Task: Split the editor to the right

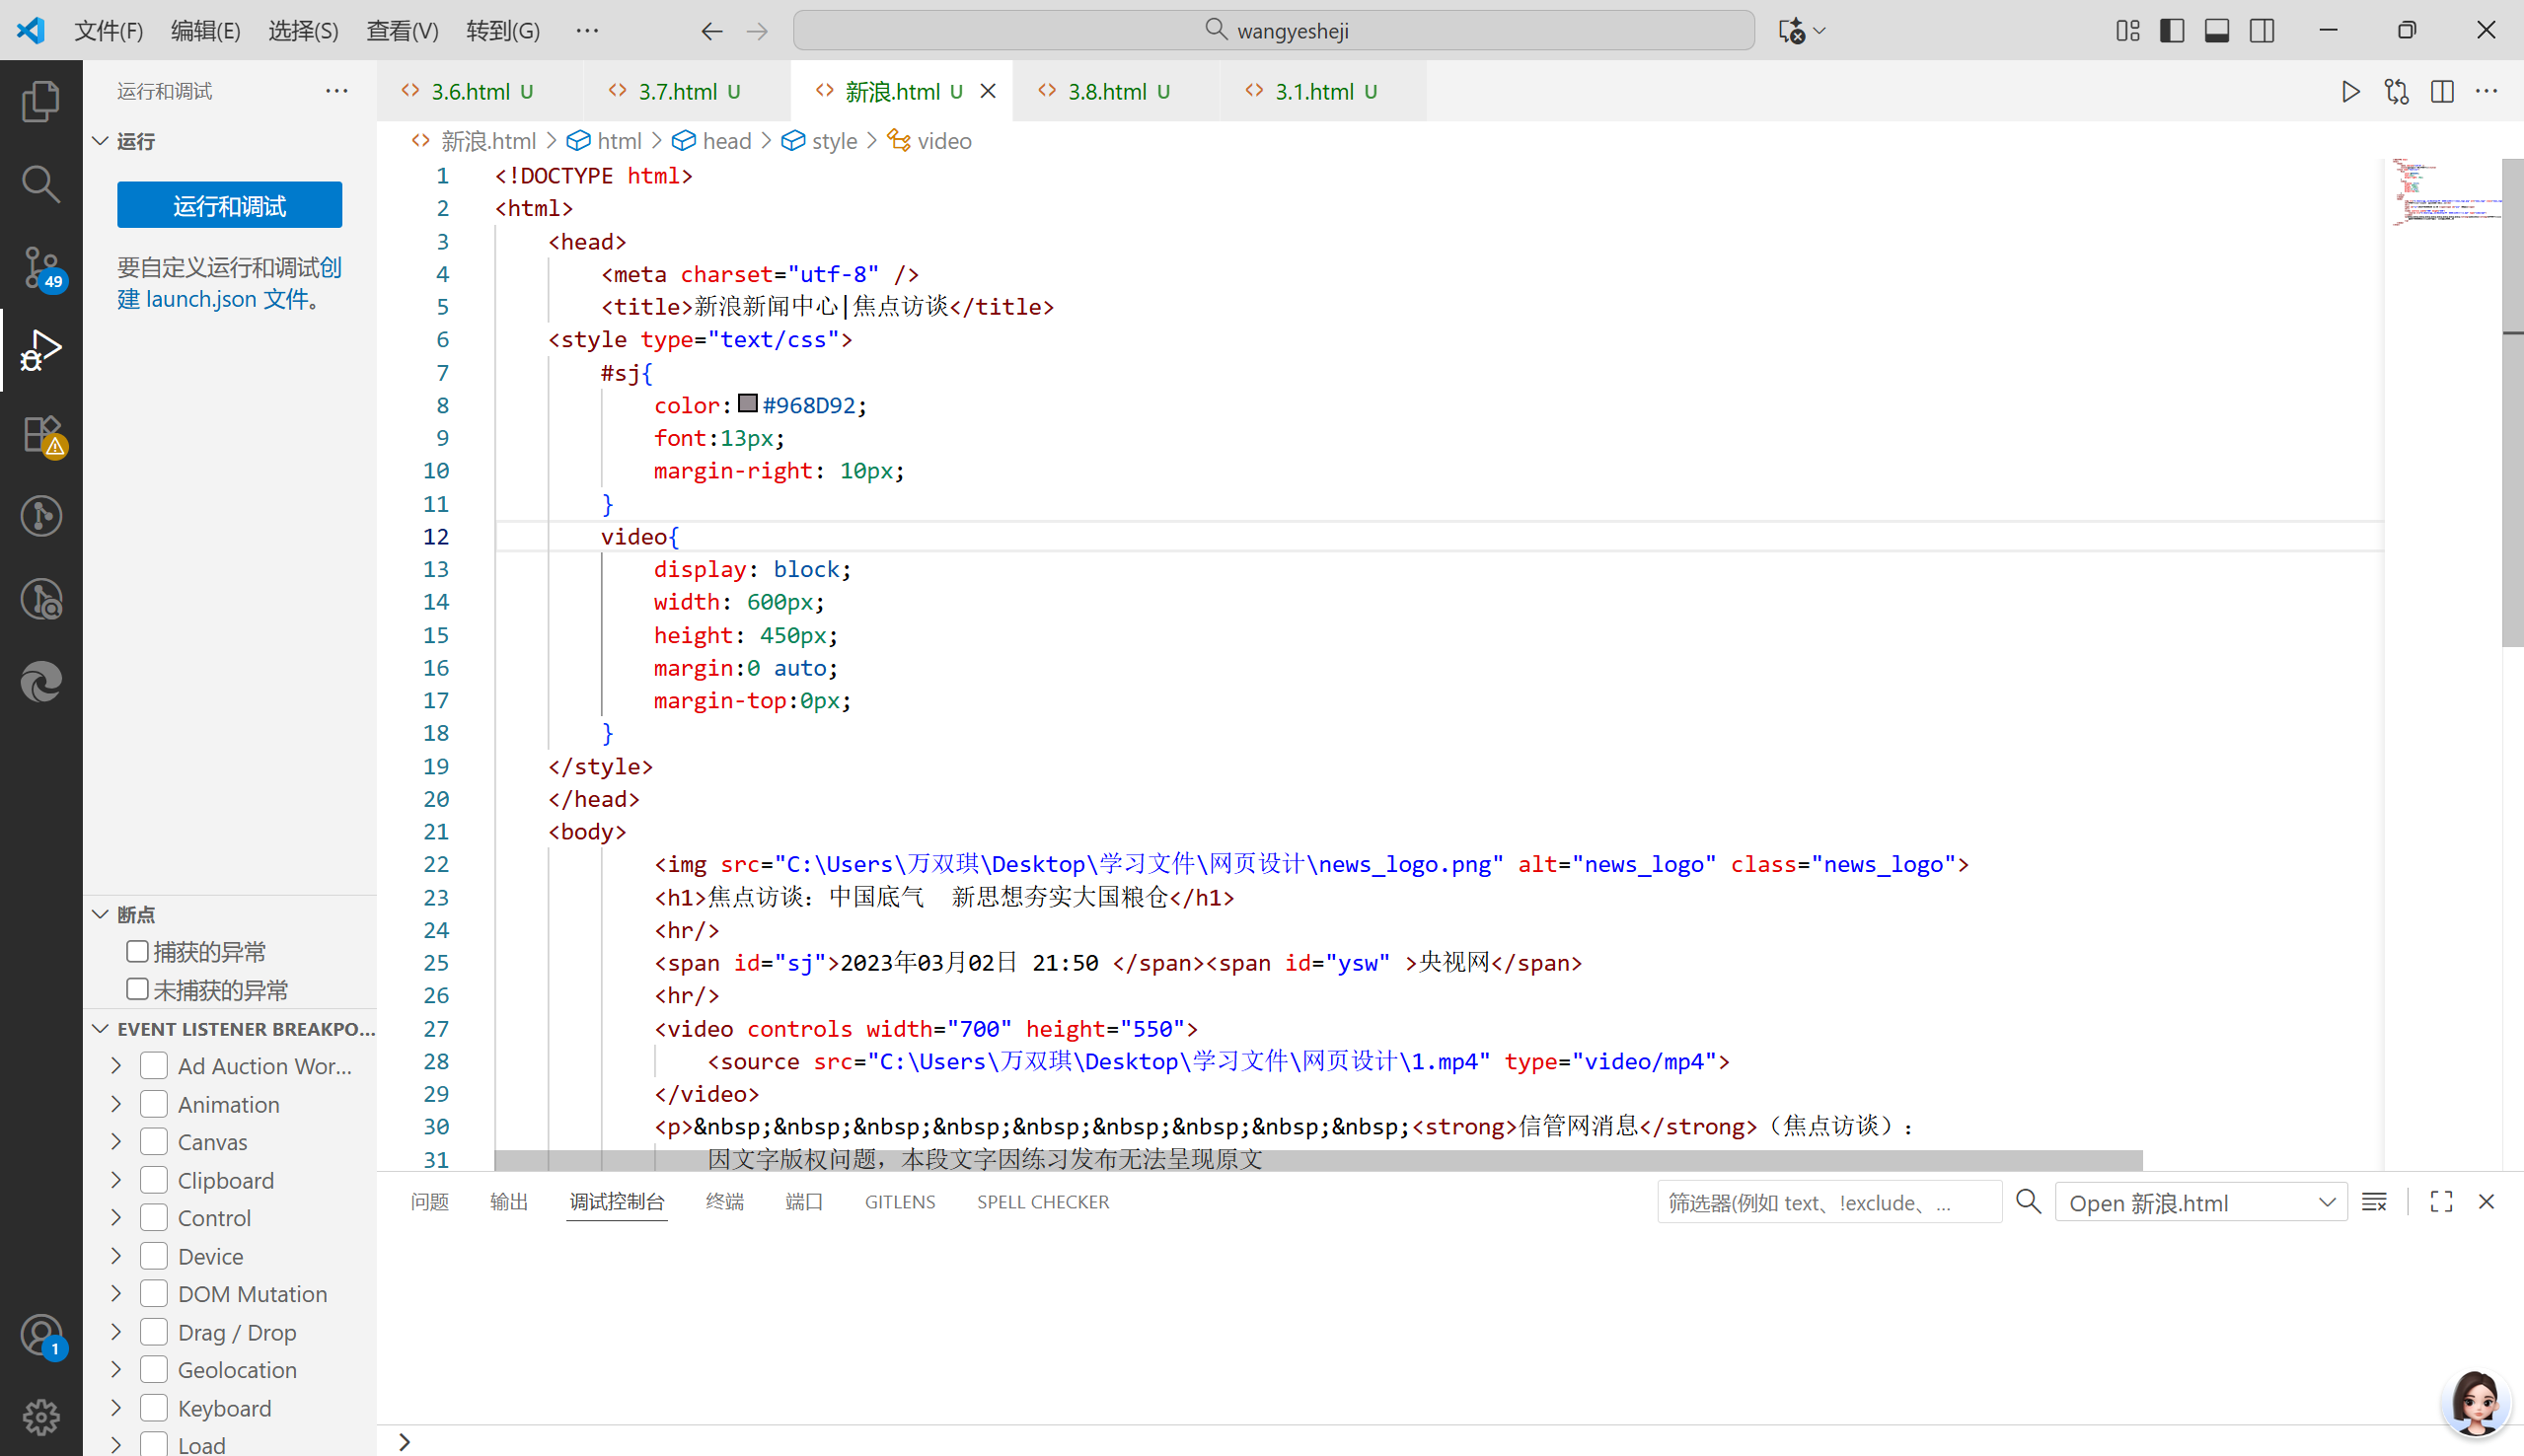Action: (2442, 91)
